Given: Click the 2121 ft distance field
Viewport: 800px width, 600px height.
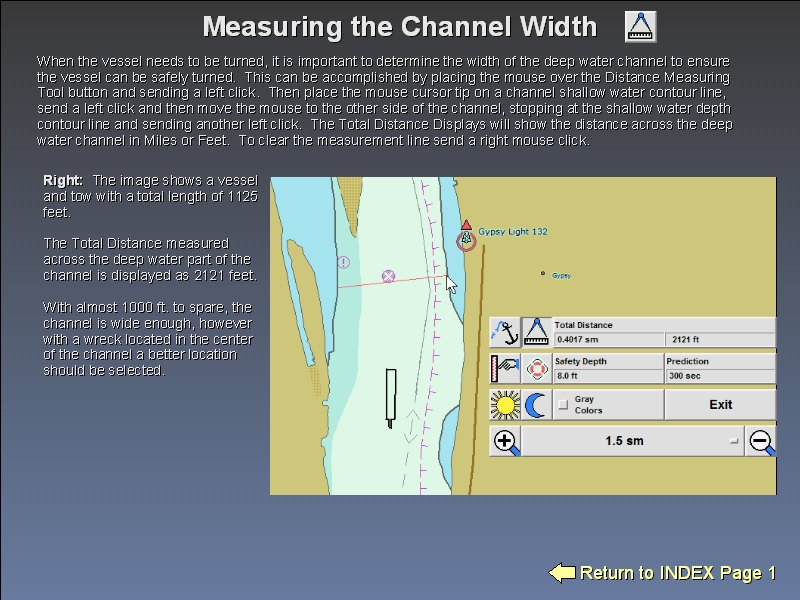Looking at the screenshot, I should point(720,339).
